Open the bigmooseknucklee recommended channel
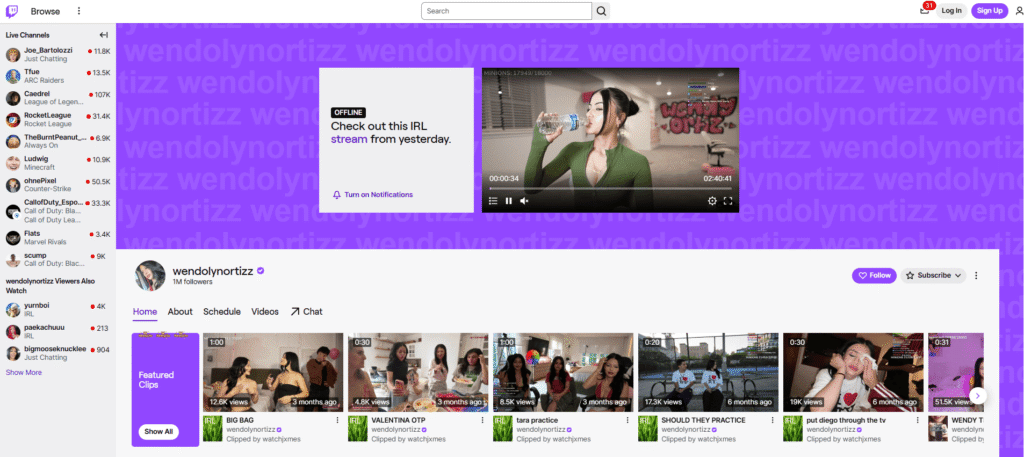 58,353
